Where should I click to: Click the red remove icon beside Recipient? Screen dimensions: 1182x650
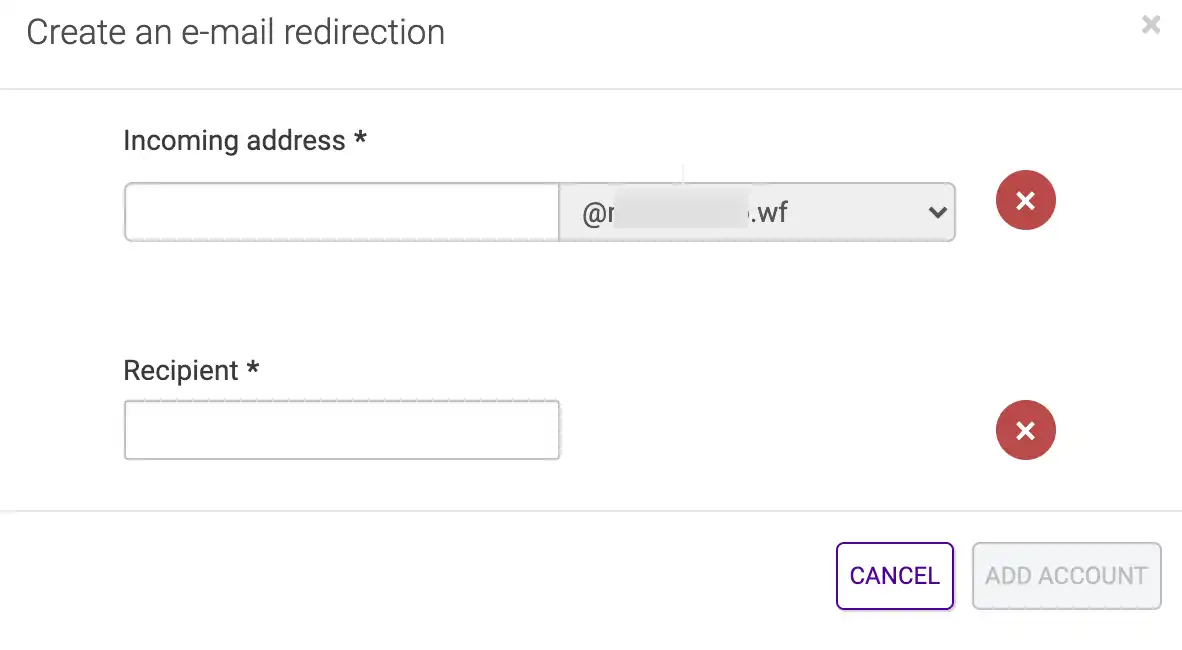1025,430
